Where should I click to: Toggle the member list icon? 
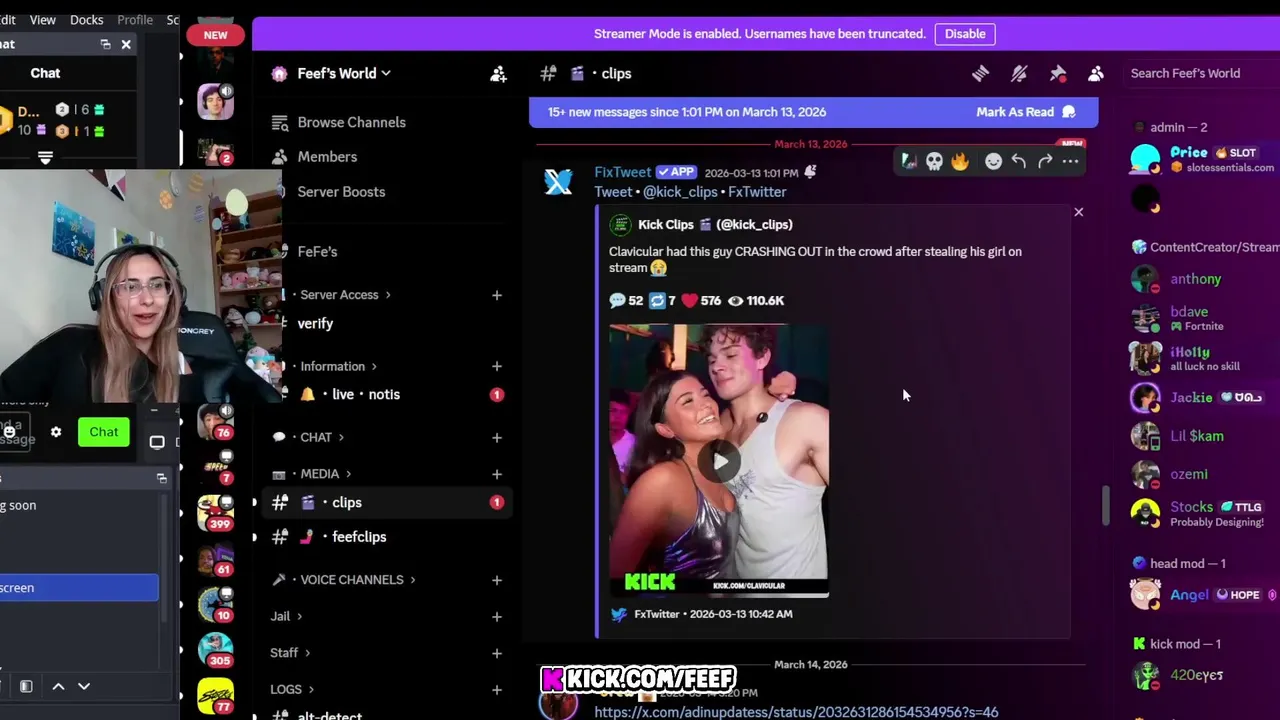[1096, 73]
